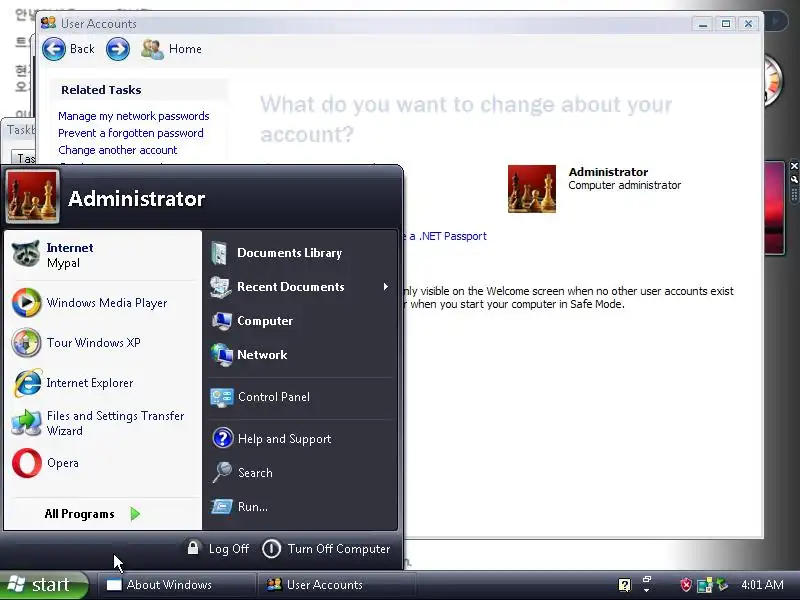Click Log Off button
This screenshot has width=800, height=600.
pyautogui.click(x=218, y=548)
